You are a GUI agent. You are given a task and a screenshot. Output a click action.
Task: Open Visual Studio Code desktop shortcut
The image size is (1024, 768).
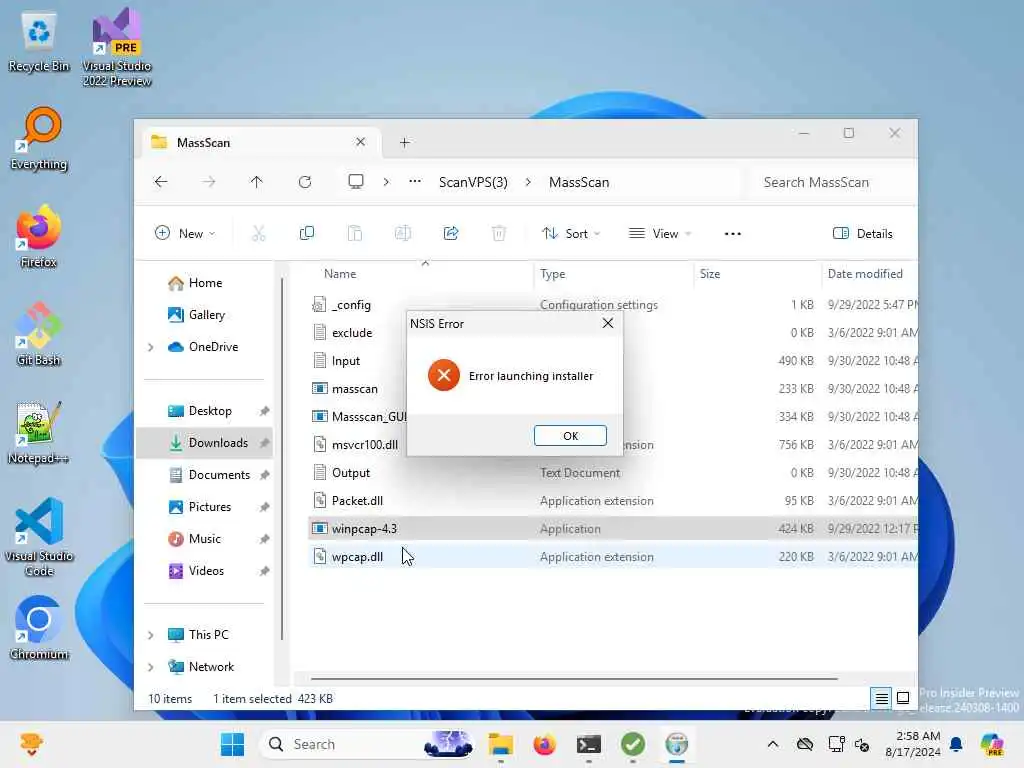[x=39, y=538]
